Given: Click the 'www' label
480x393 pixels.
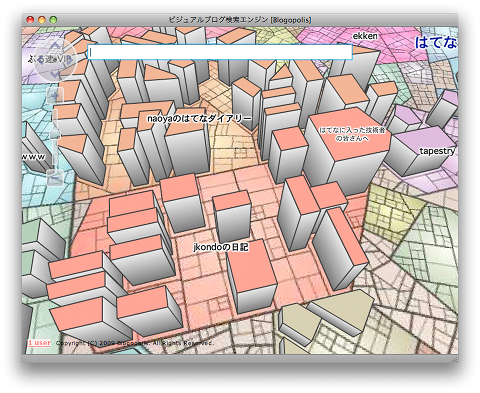Looking at the screenshot, I should coord(33,157).
